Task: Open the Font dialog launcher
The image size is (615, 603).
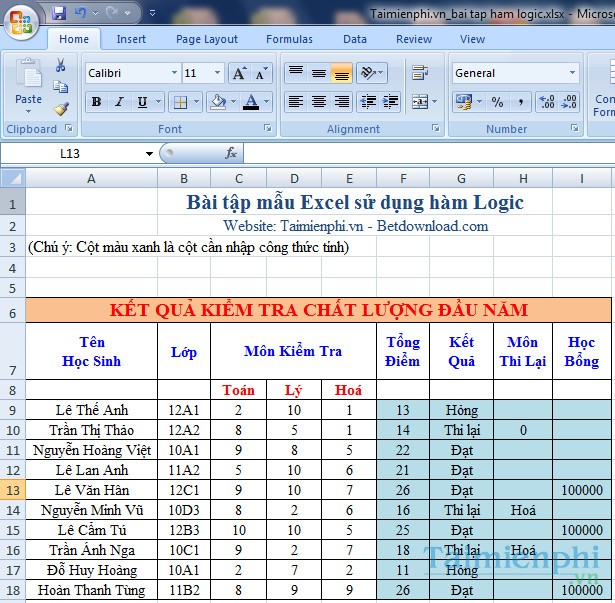Action: coord(268,128)
